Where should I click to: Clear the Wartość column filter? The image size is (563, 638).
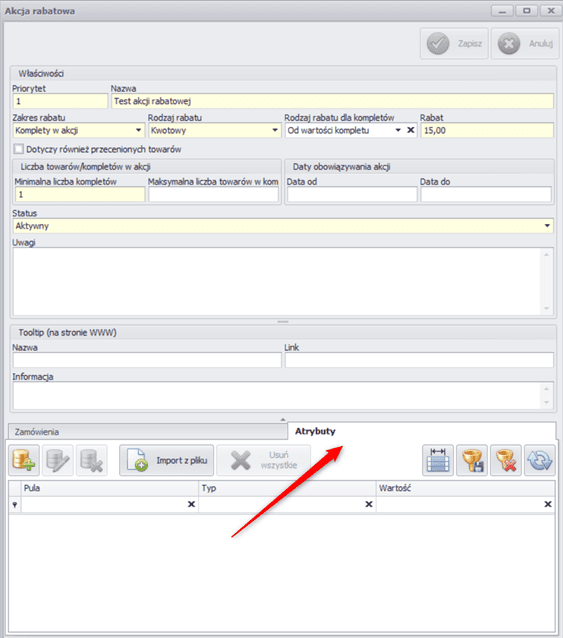(548, 504)
